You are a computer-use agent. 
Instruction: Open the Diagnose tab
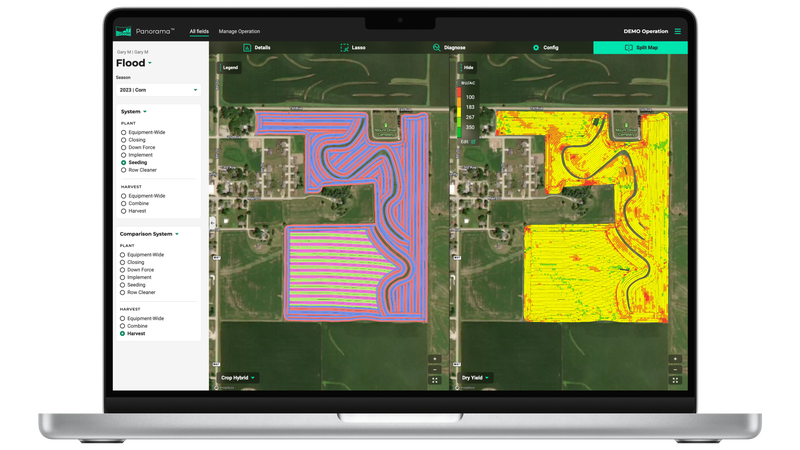click(449, 47)
